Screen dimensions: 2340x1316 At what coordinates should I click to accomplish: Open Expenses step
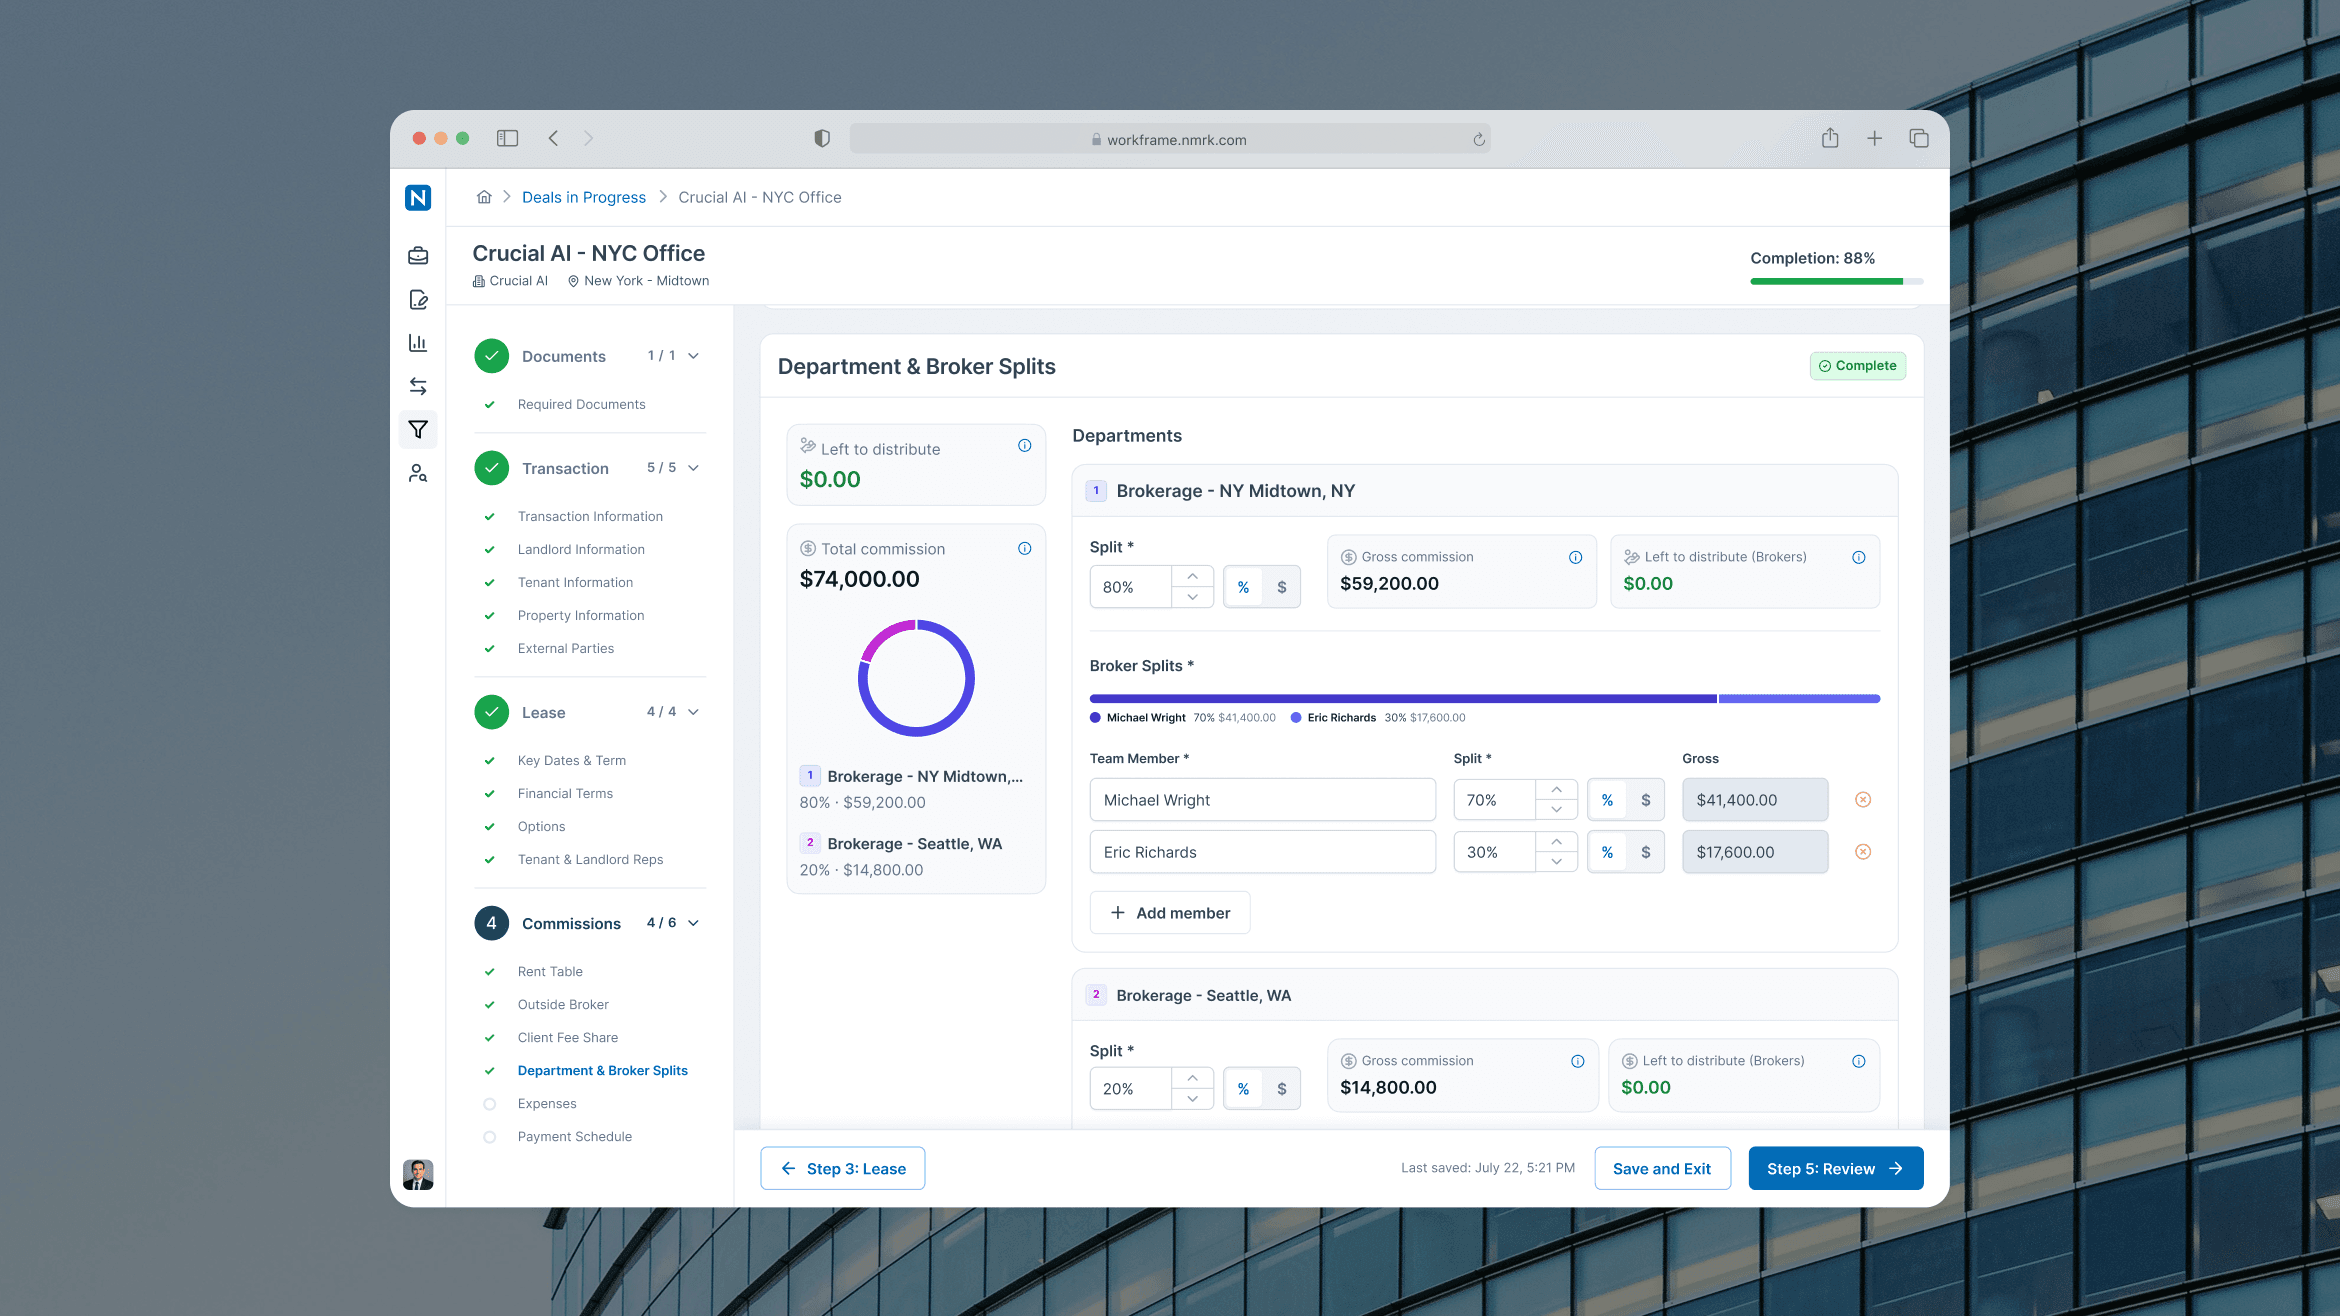tap(547, 1103)
